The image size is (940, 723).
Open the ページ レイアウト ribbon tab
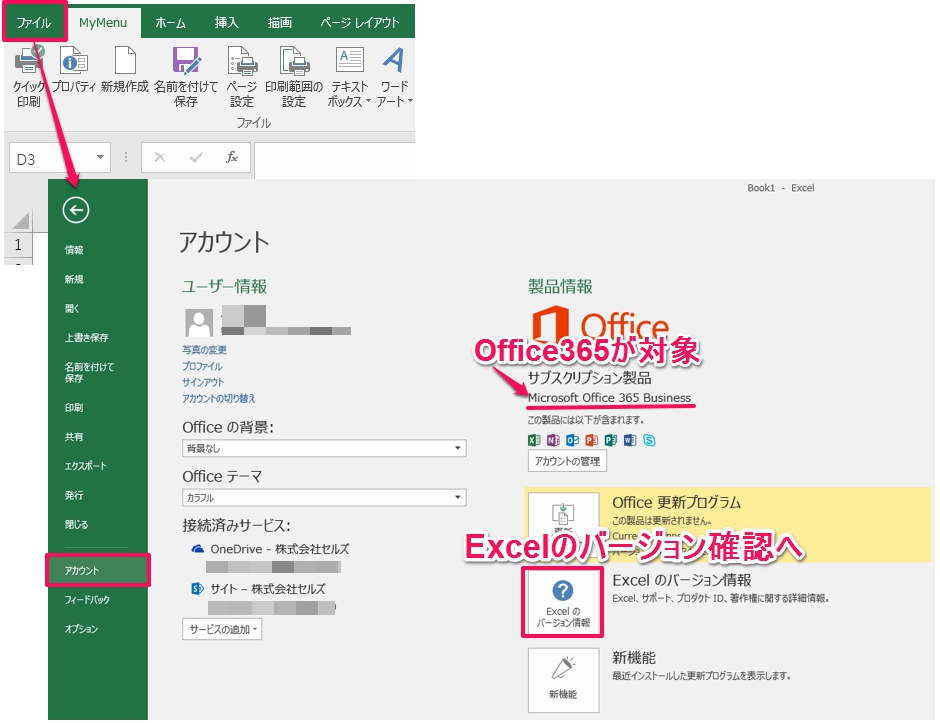tap(359, 23)
